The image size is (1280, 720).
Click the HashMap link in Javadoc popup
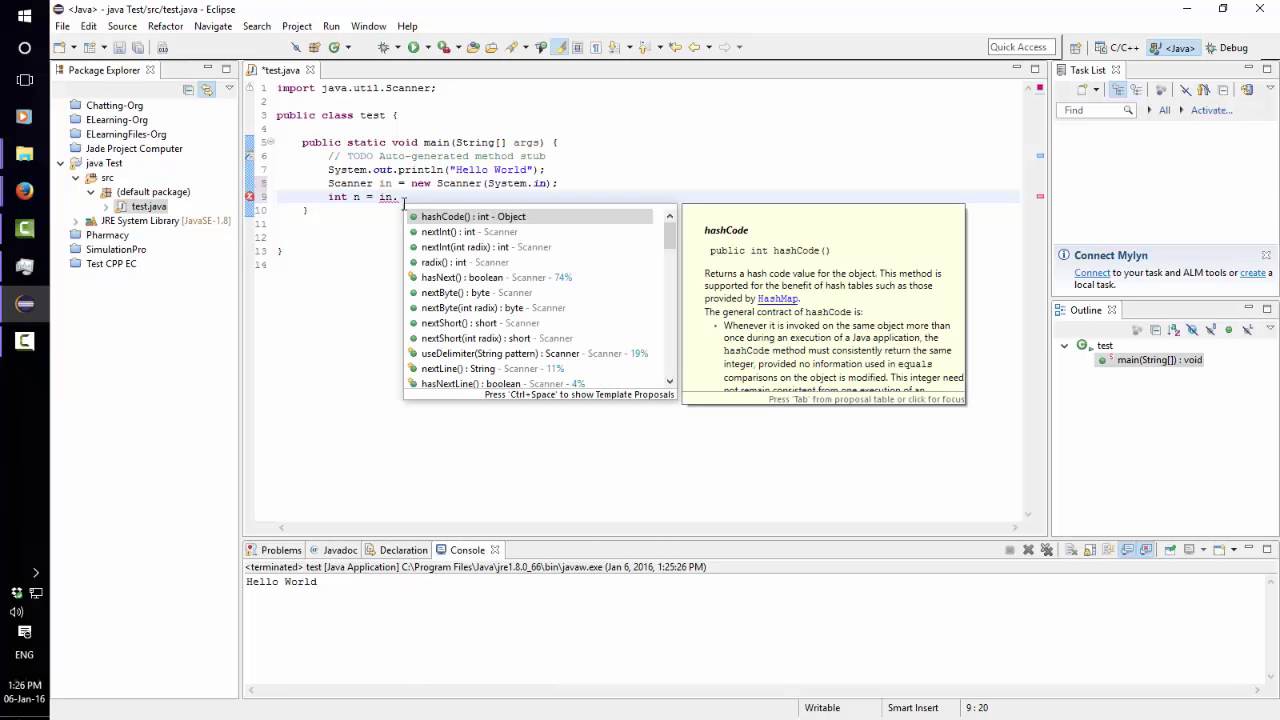pos(777,299)
